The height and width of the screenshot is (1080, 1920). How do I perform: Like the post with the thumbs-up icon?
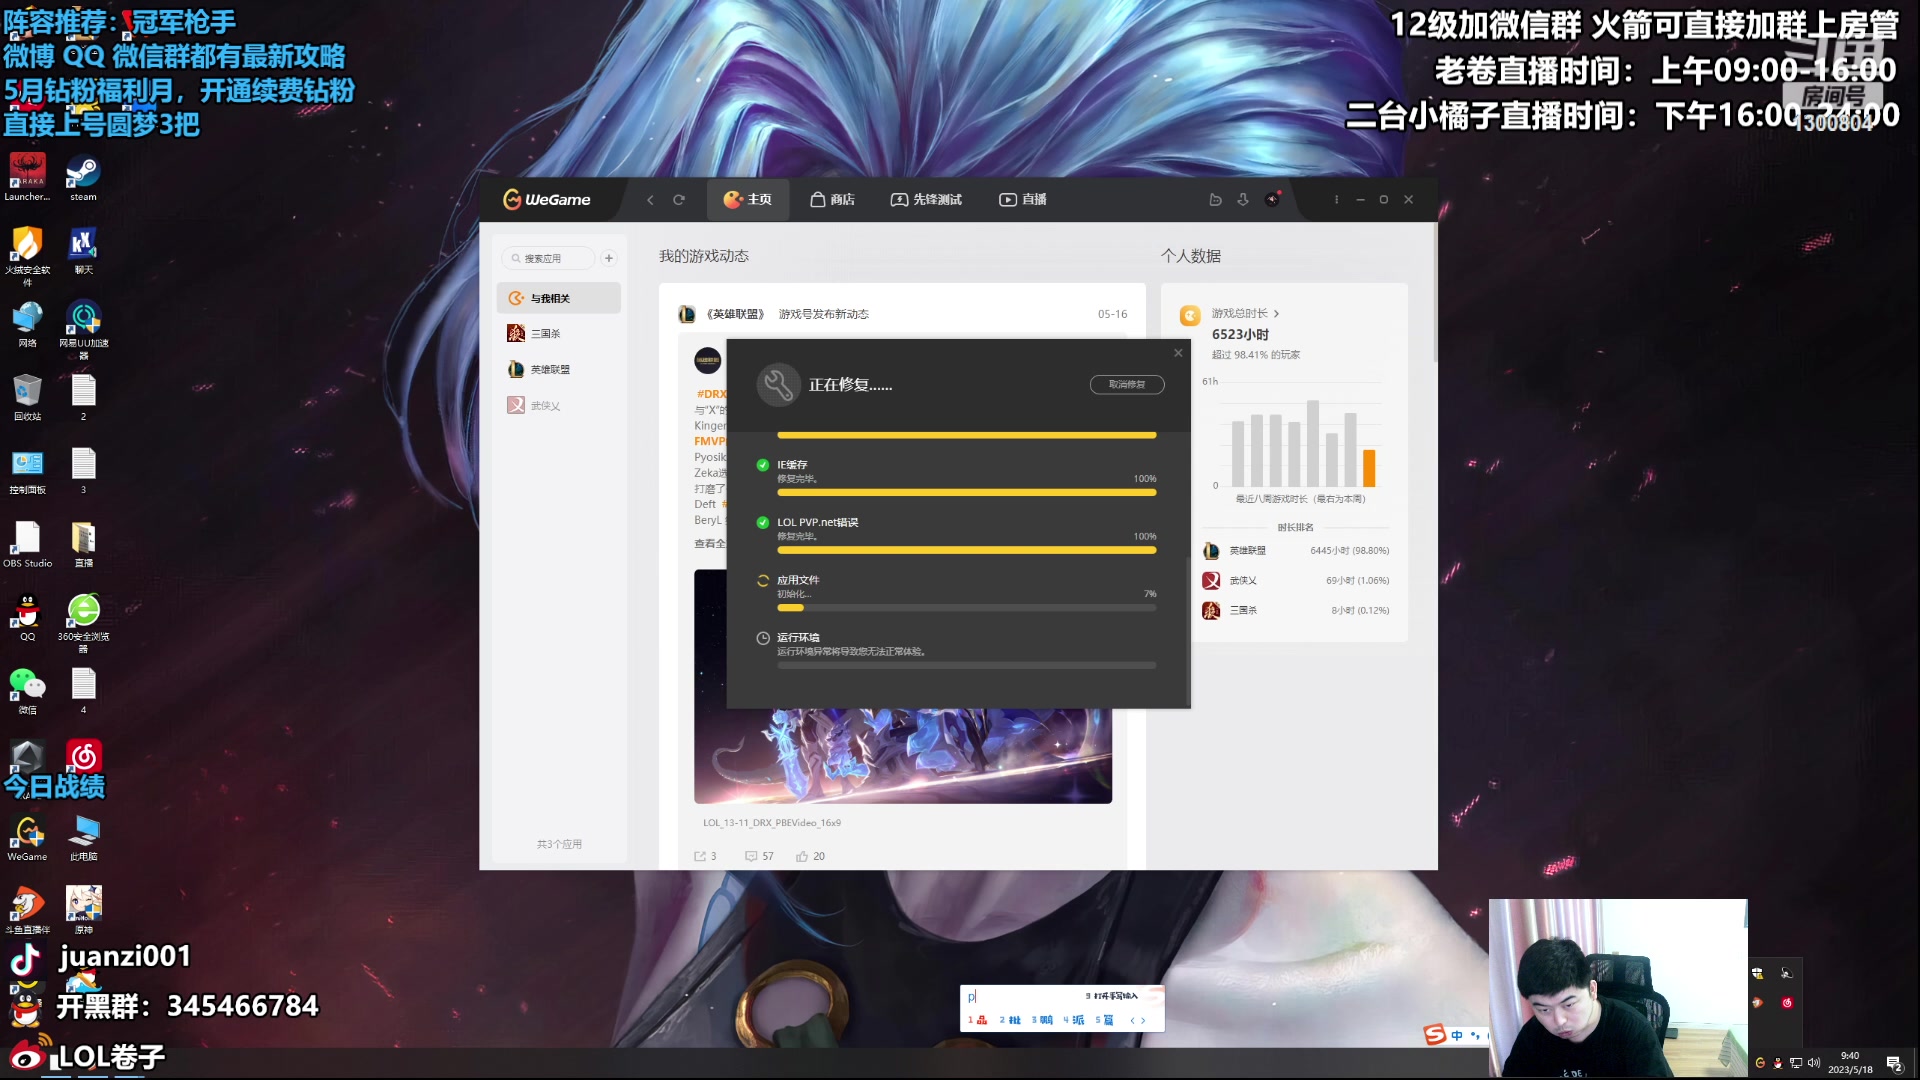tap(802, 856)
